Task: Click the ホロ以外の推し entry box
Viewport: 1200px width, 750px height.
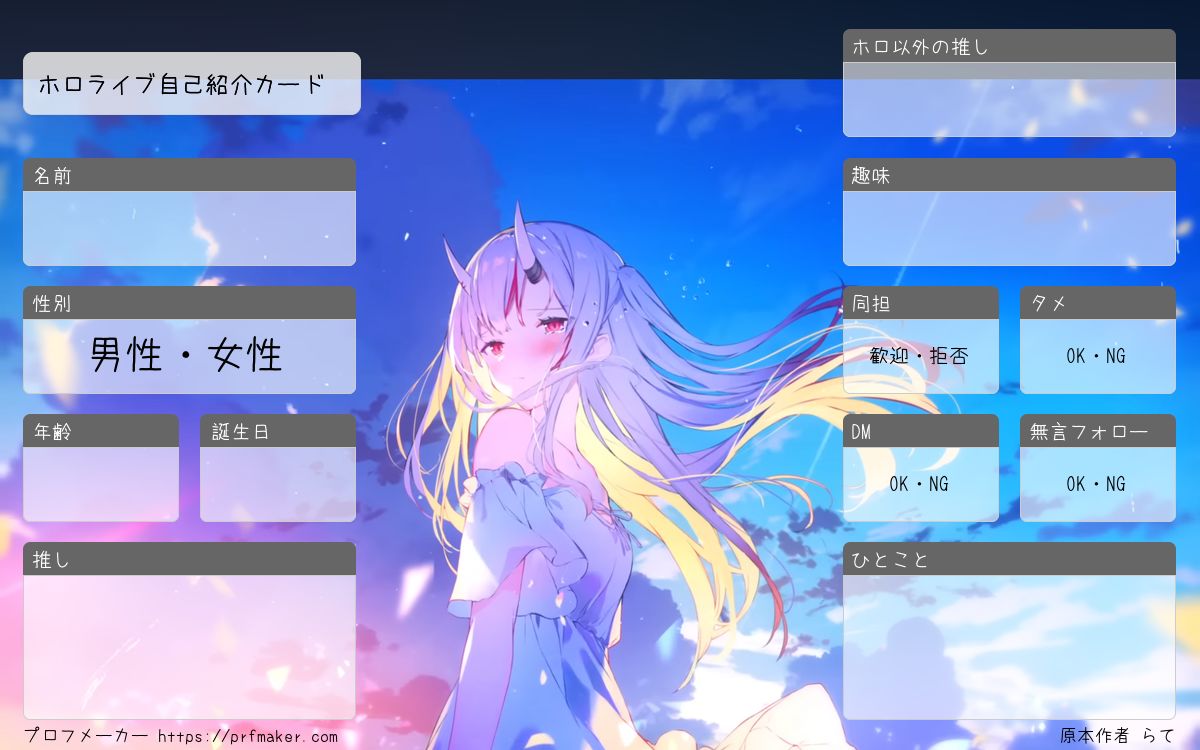Action: click(1009, 100)
